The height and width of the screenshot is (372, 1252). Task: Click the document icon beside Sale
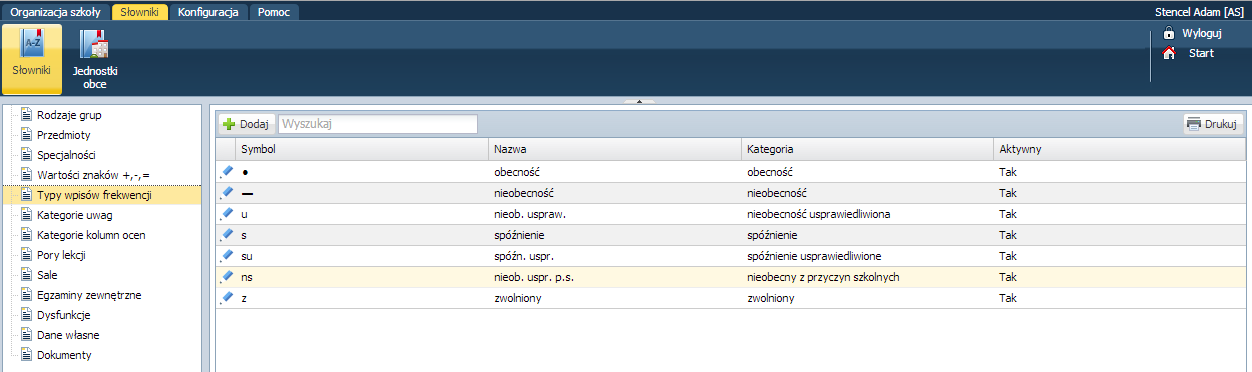click(27, 275)
